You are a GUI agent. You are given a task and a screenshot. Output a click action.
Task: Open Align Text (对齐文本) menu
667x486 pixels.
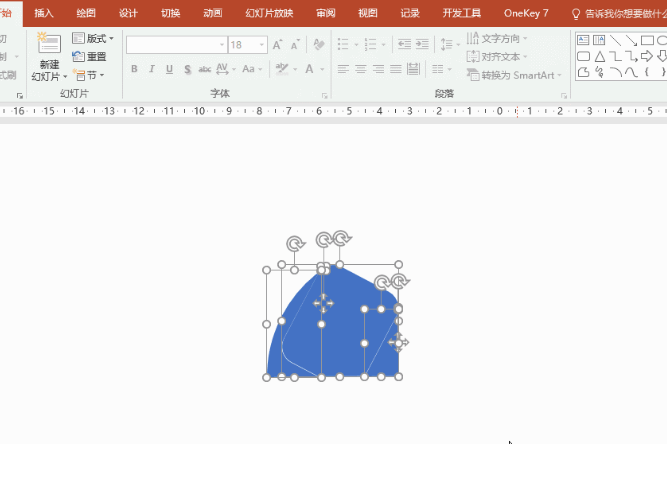pyautogui.click(x=497, y=57)
